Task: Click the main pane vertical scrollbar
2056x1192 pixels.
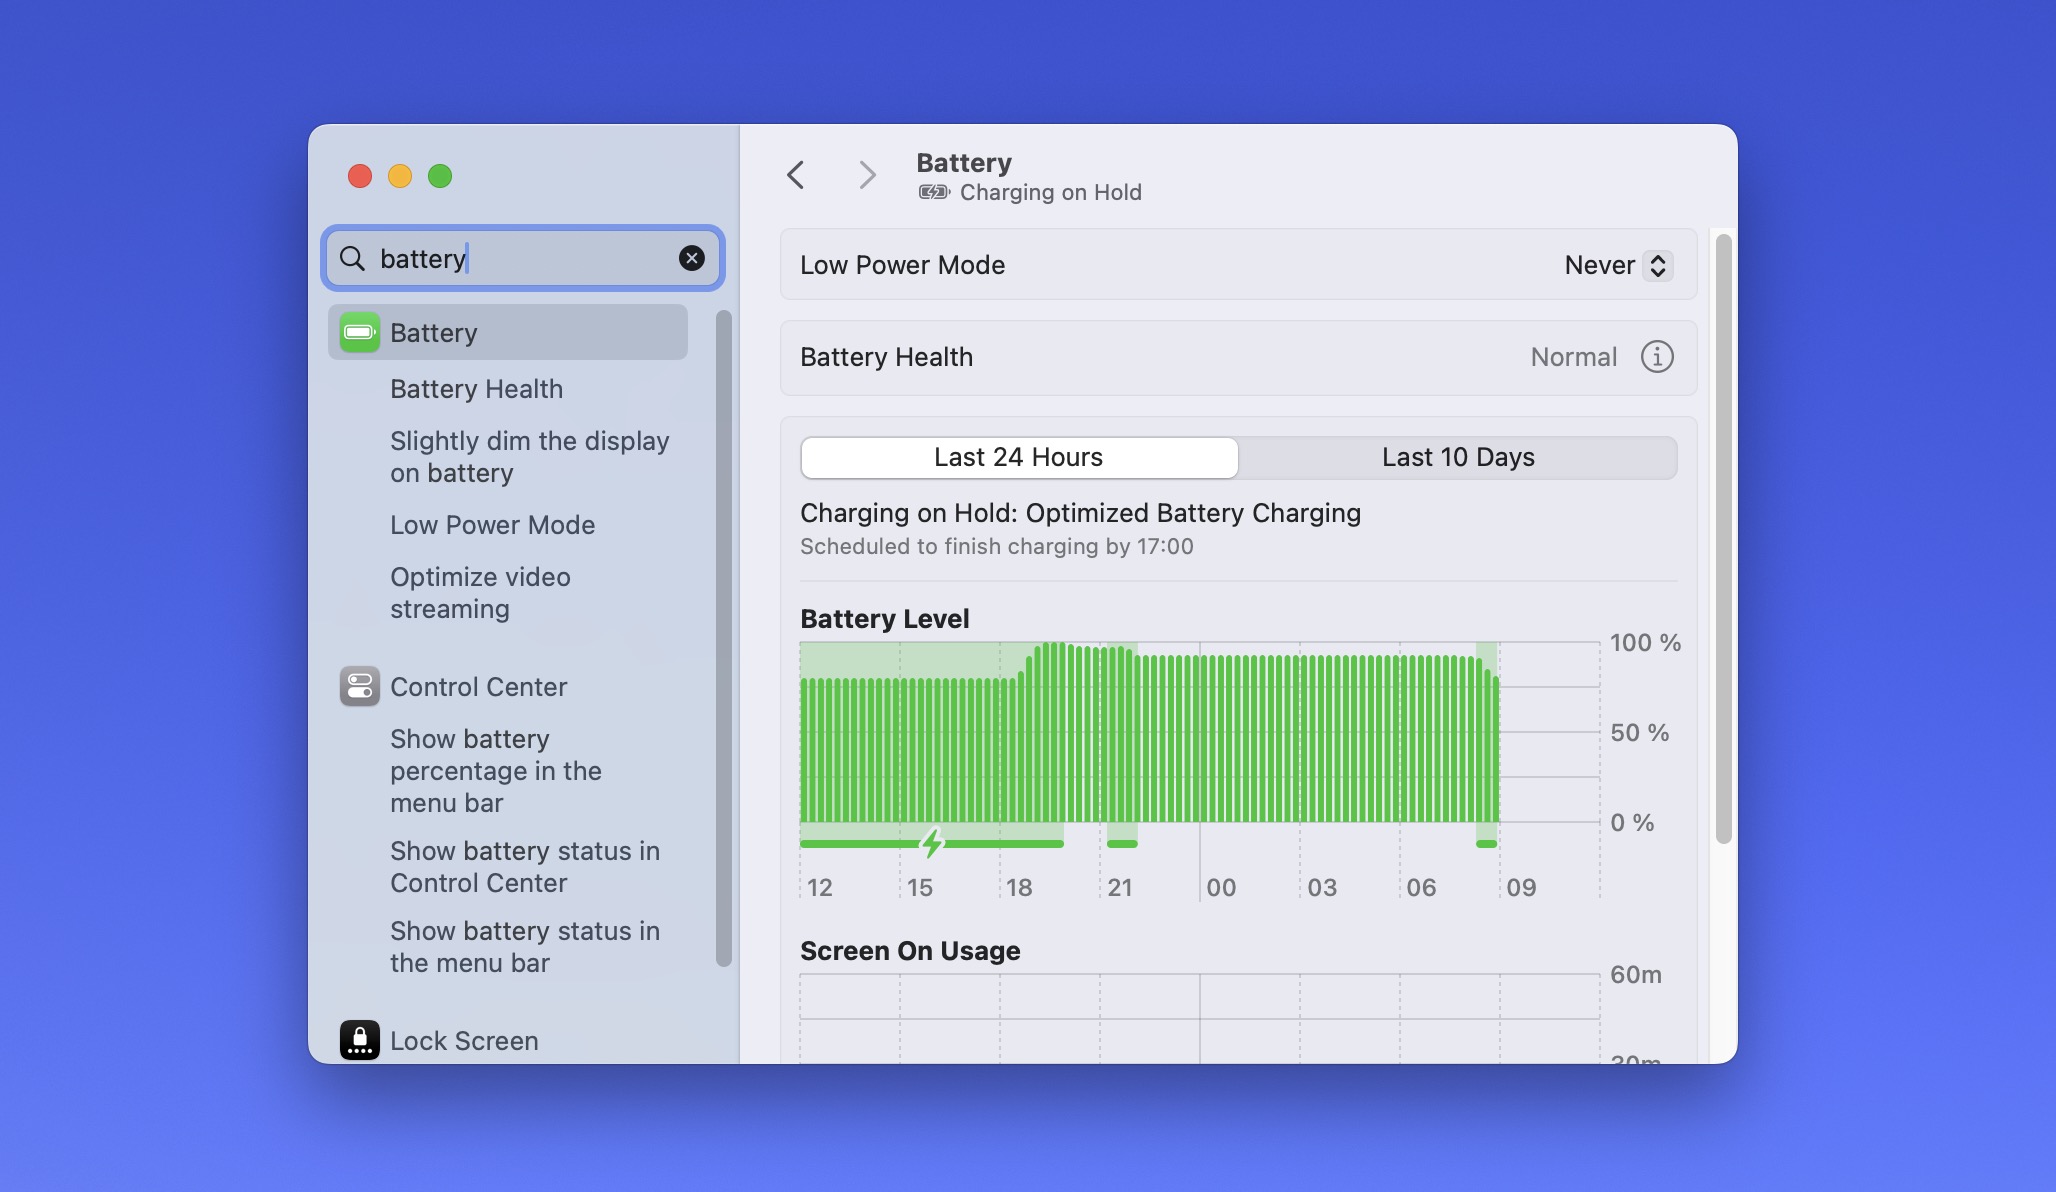Action: [1723, 539]
